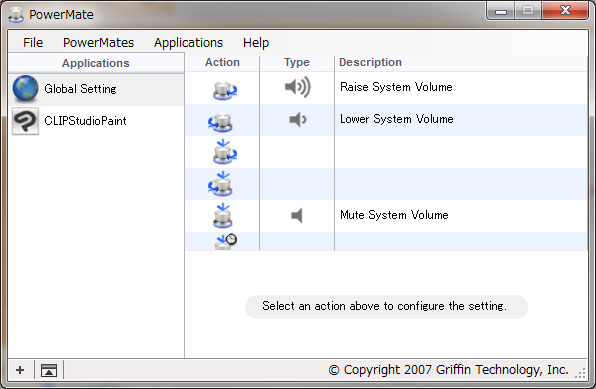Click the PowerMate title bar icon
596x389 pixels.
[x=16, y=14]
